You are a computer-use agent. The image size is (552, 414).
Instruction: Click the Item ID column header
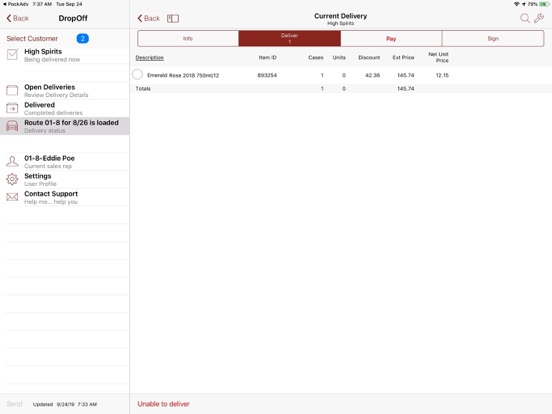pyautogui.click(x=268, y=57)
